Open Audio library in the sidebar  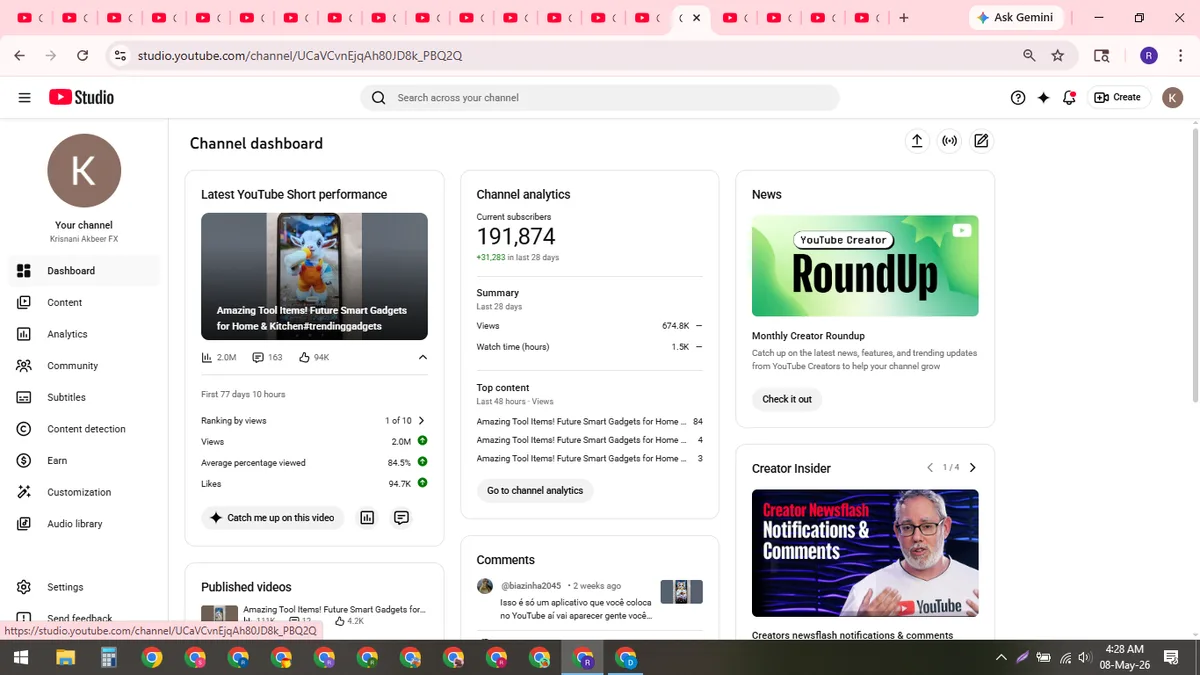click(84, 524)
